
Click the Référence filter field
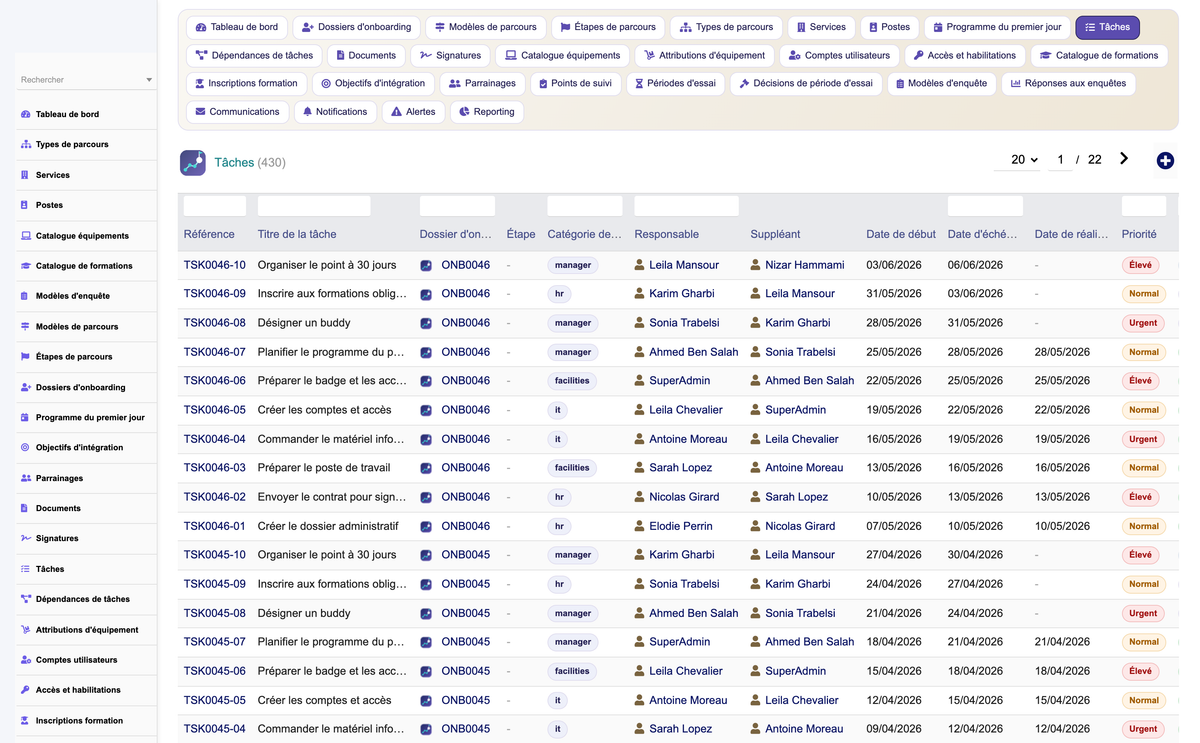pos(215,206)
